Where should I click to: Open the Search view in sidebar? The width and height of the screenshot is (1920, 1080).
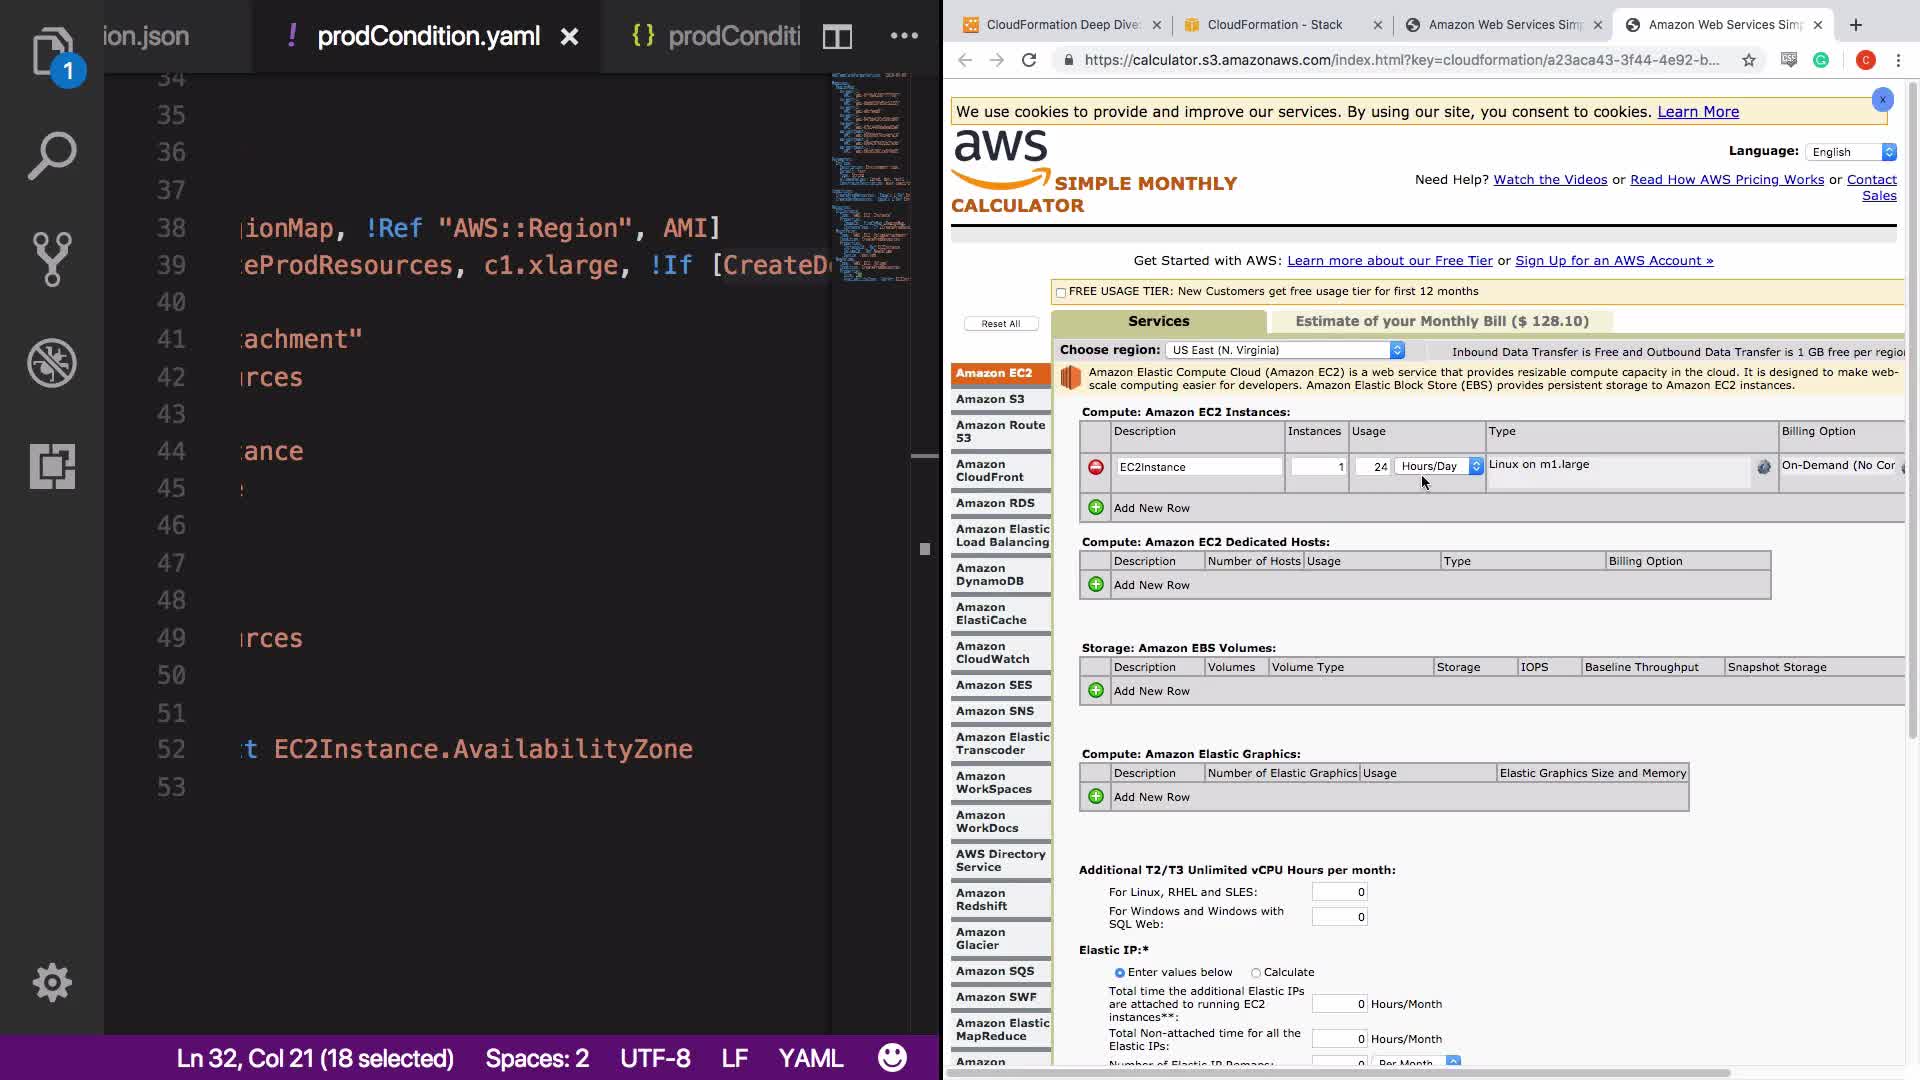[x=52, y=156]
